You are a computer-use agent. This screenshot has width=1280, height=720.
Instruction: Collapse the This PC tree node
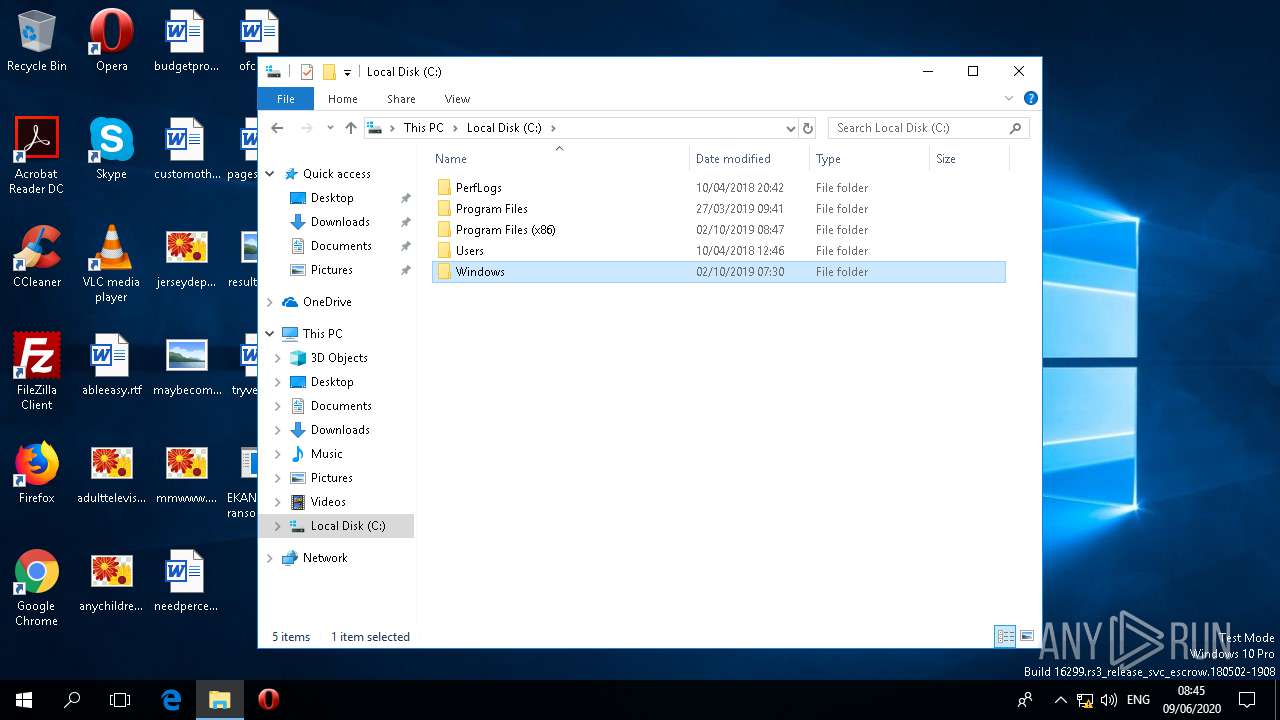pos(270,334)
